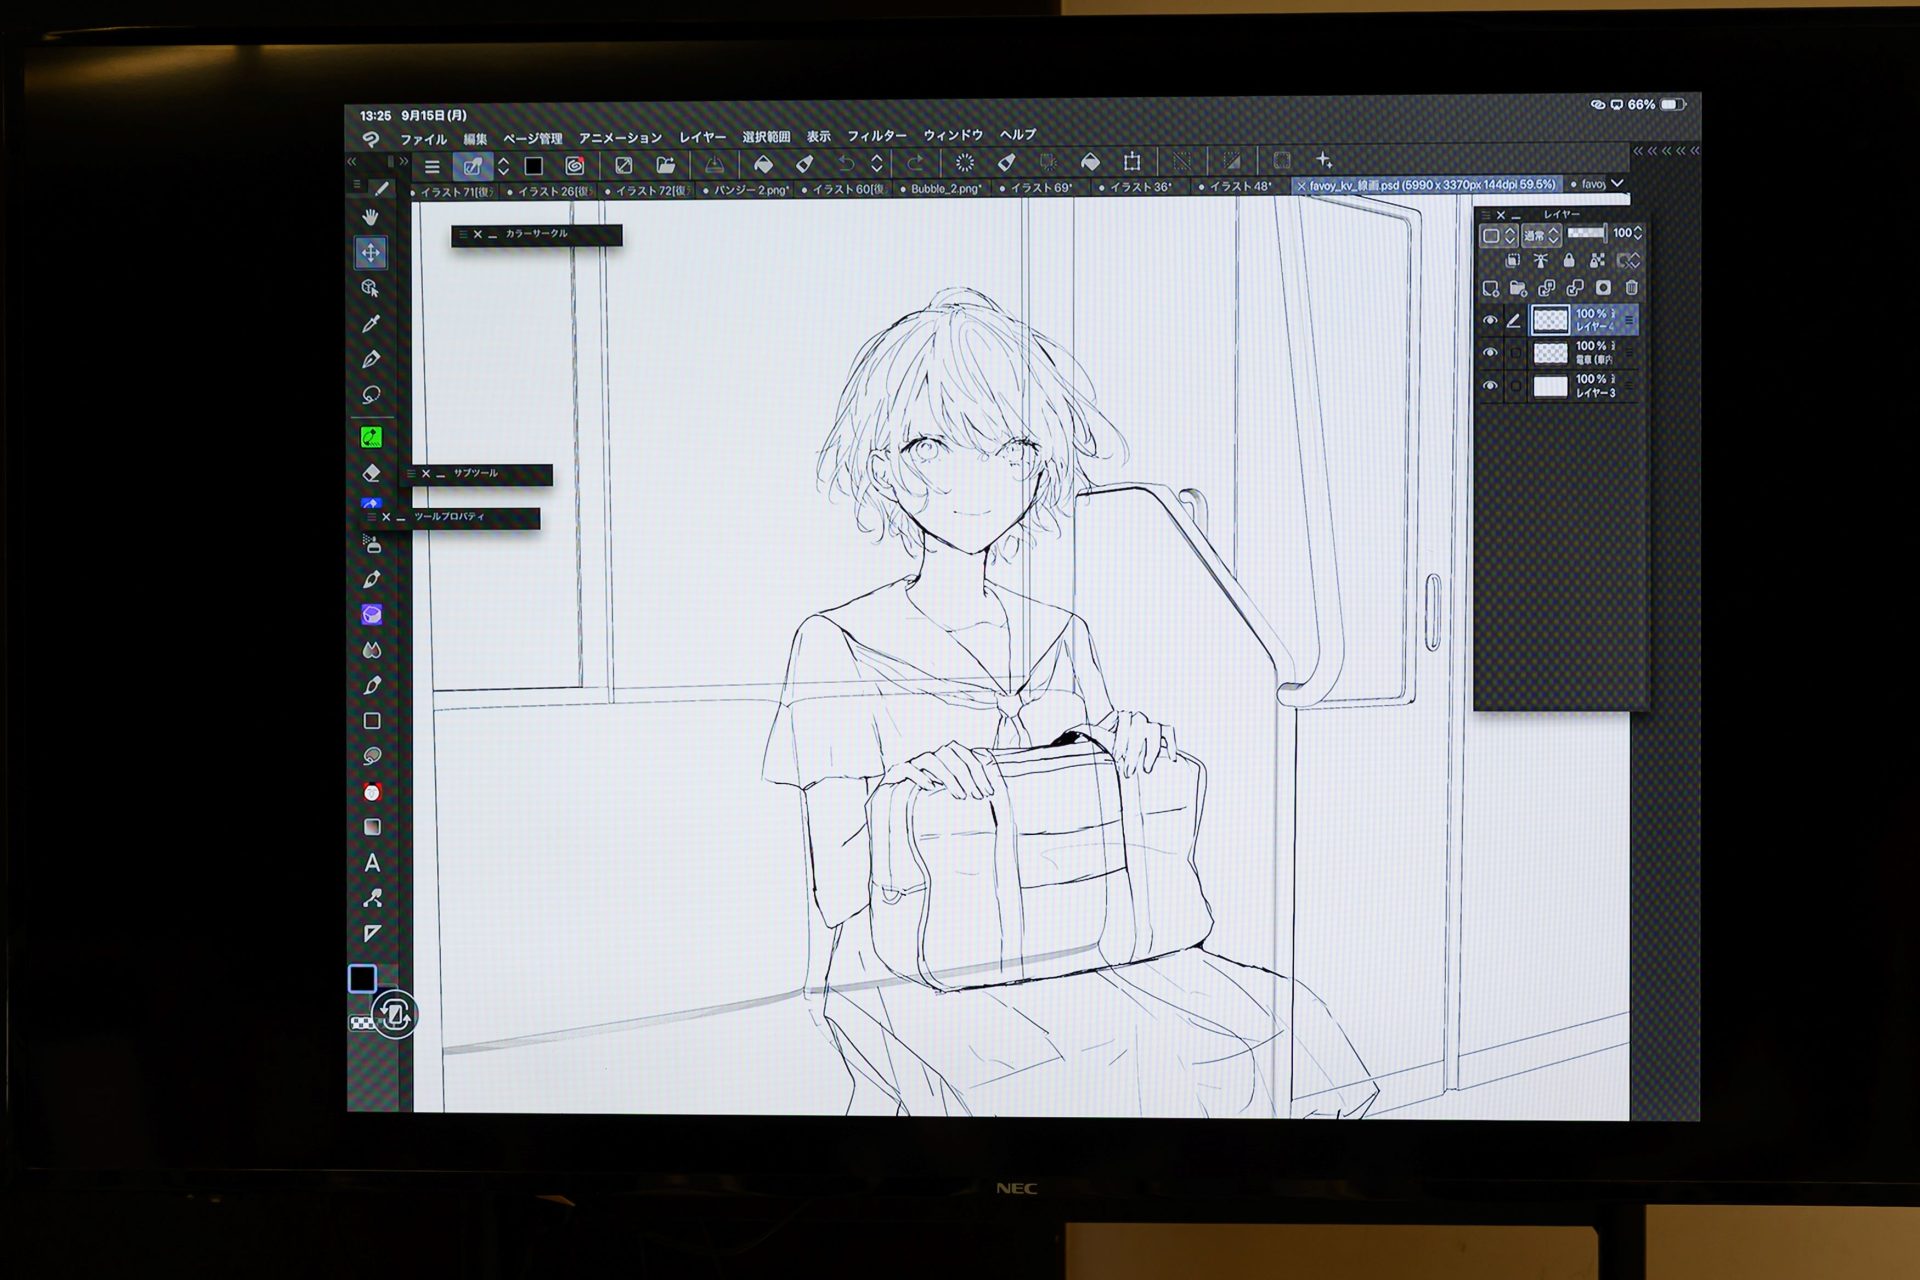Select the Lasso selection tool
The image size is (1920, 1280).
[371, 395]
